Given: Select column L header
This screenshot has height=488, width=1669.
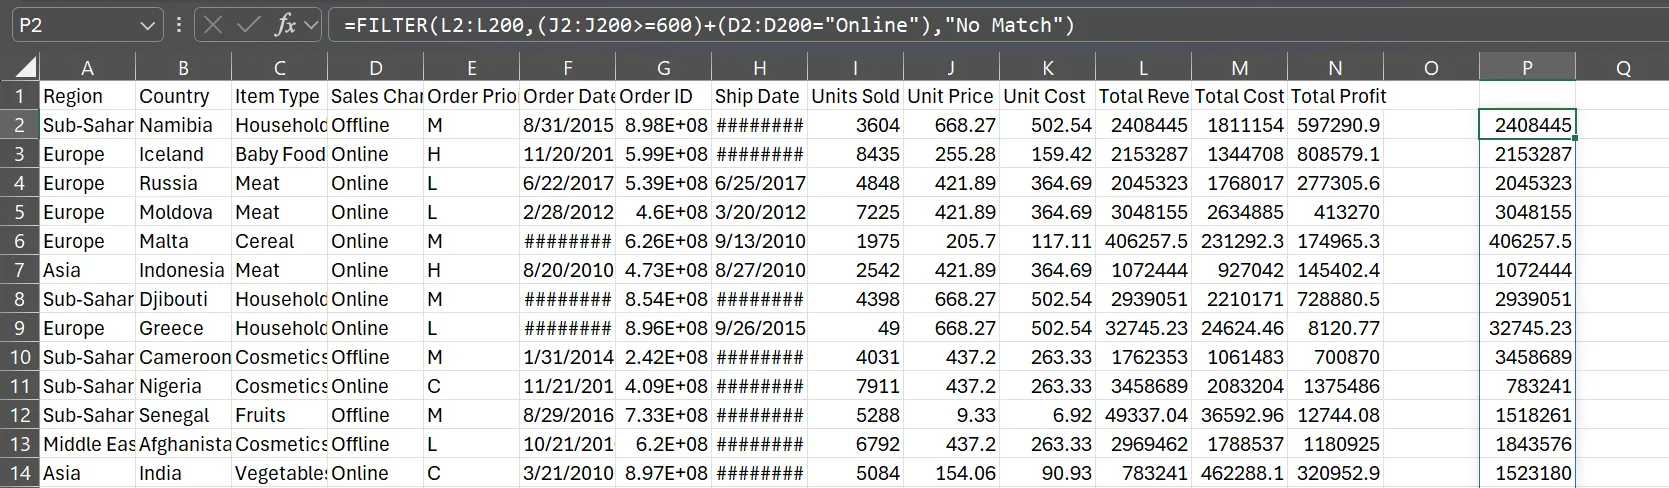Looking at the screenshot, I should tap(1143, 68).
